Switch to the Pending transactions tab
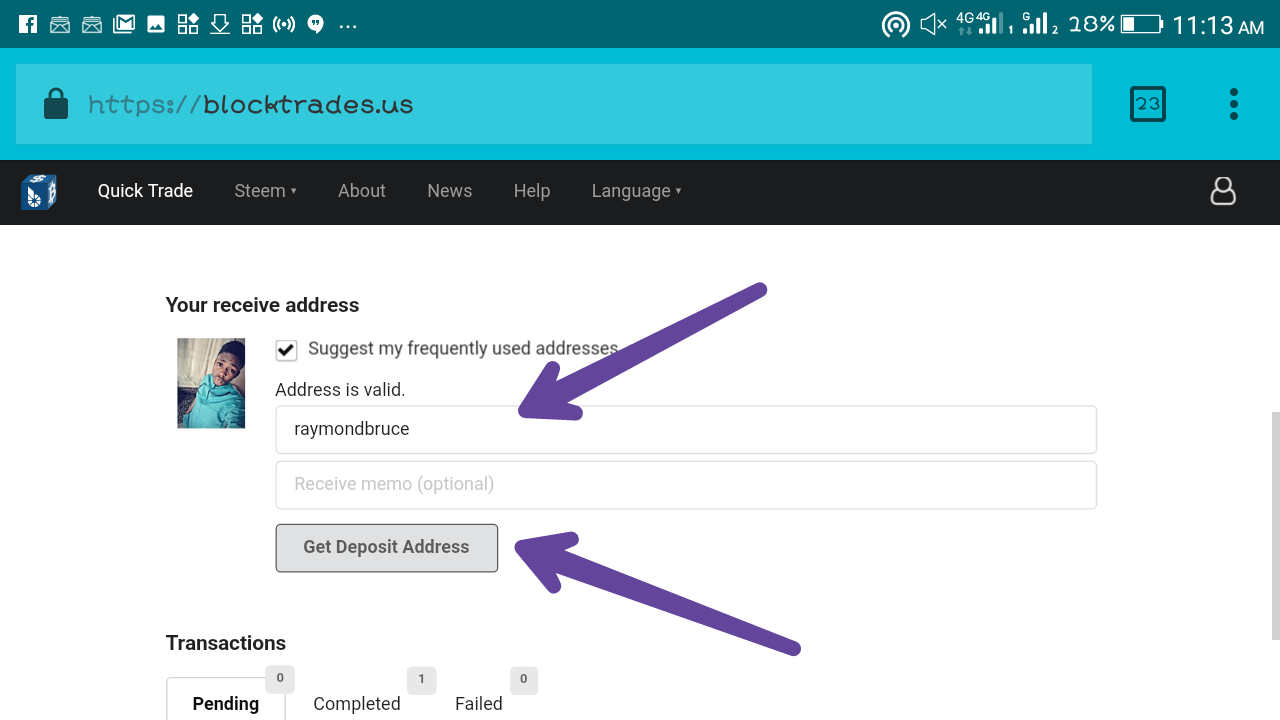 click(x=226, y=700)
